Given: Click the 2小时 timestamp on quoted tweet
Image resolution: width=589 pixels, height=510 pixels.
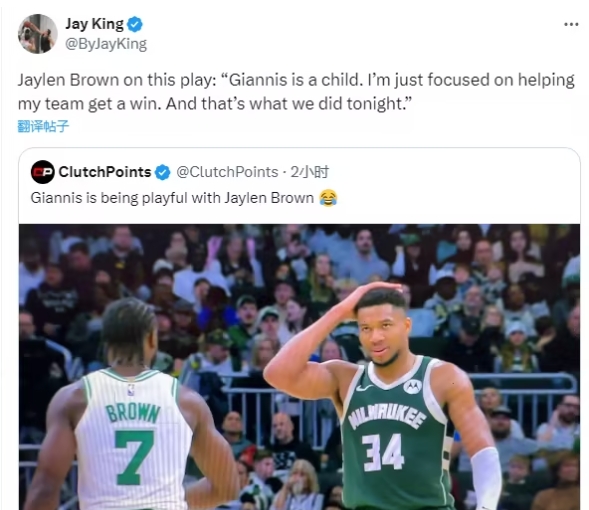Looking at the screenshot, I should 310,172.
